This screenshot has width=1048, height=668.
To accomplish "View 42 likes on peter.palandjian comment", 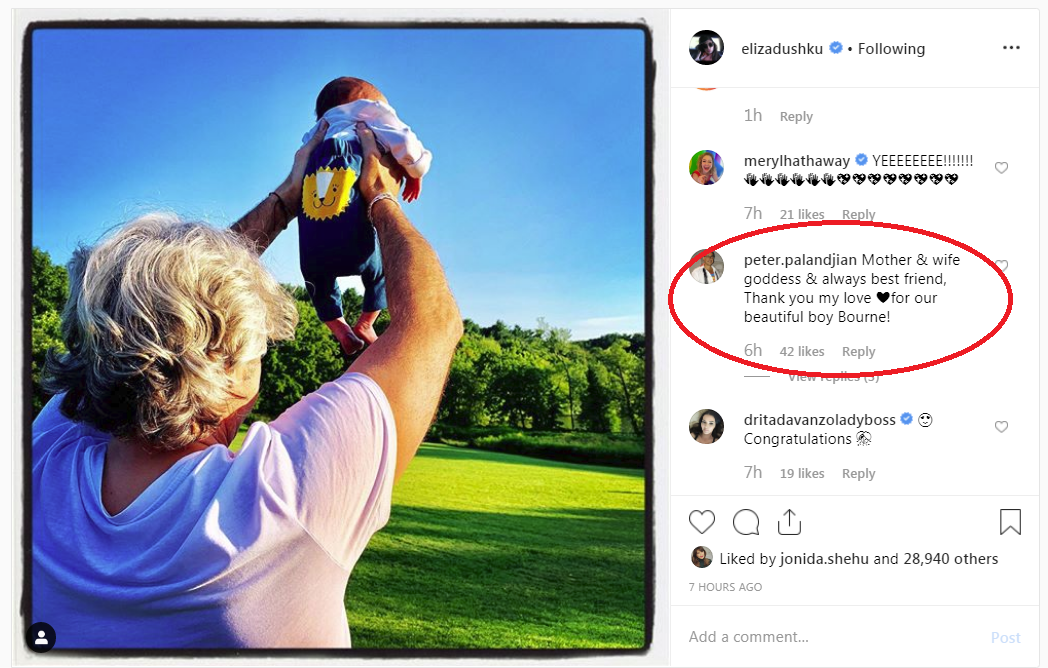I will [x=802, y=352].
